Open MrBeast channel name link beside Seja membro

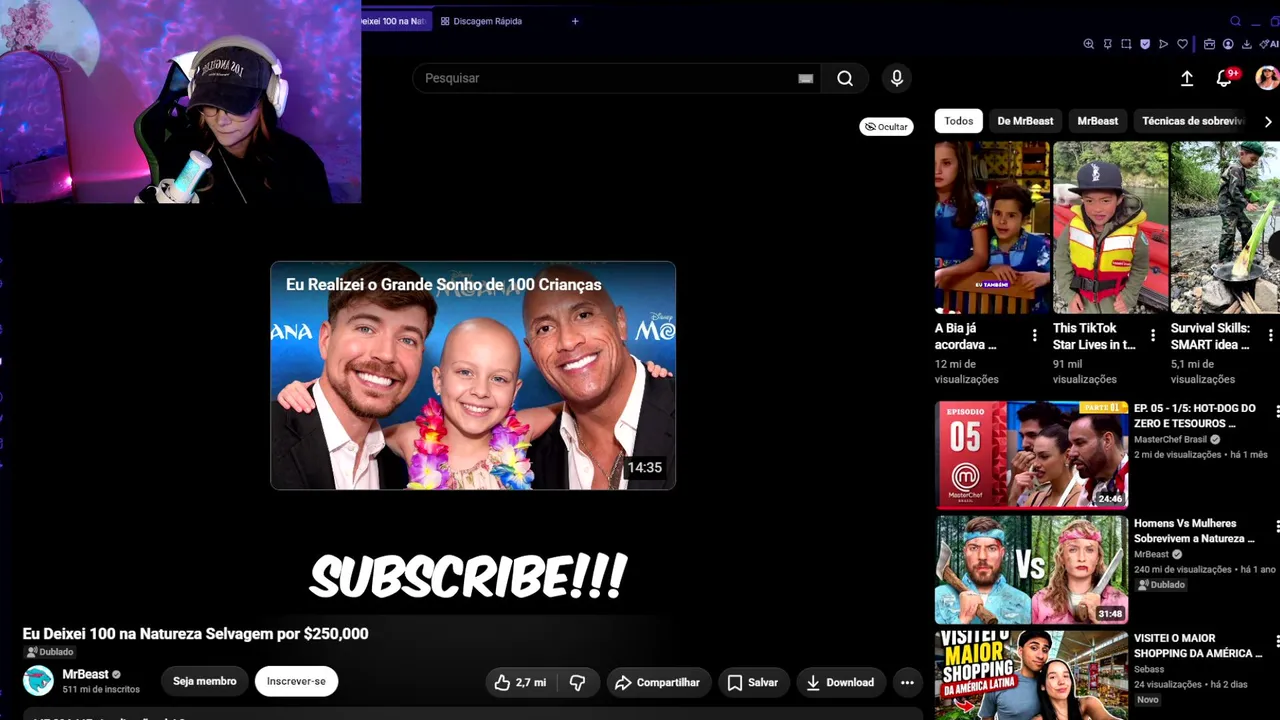pyautogui.click(x=85, y=674)
